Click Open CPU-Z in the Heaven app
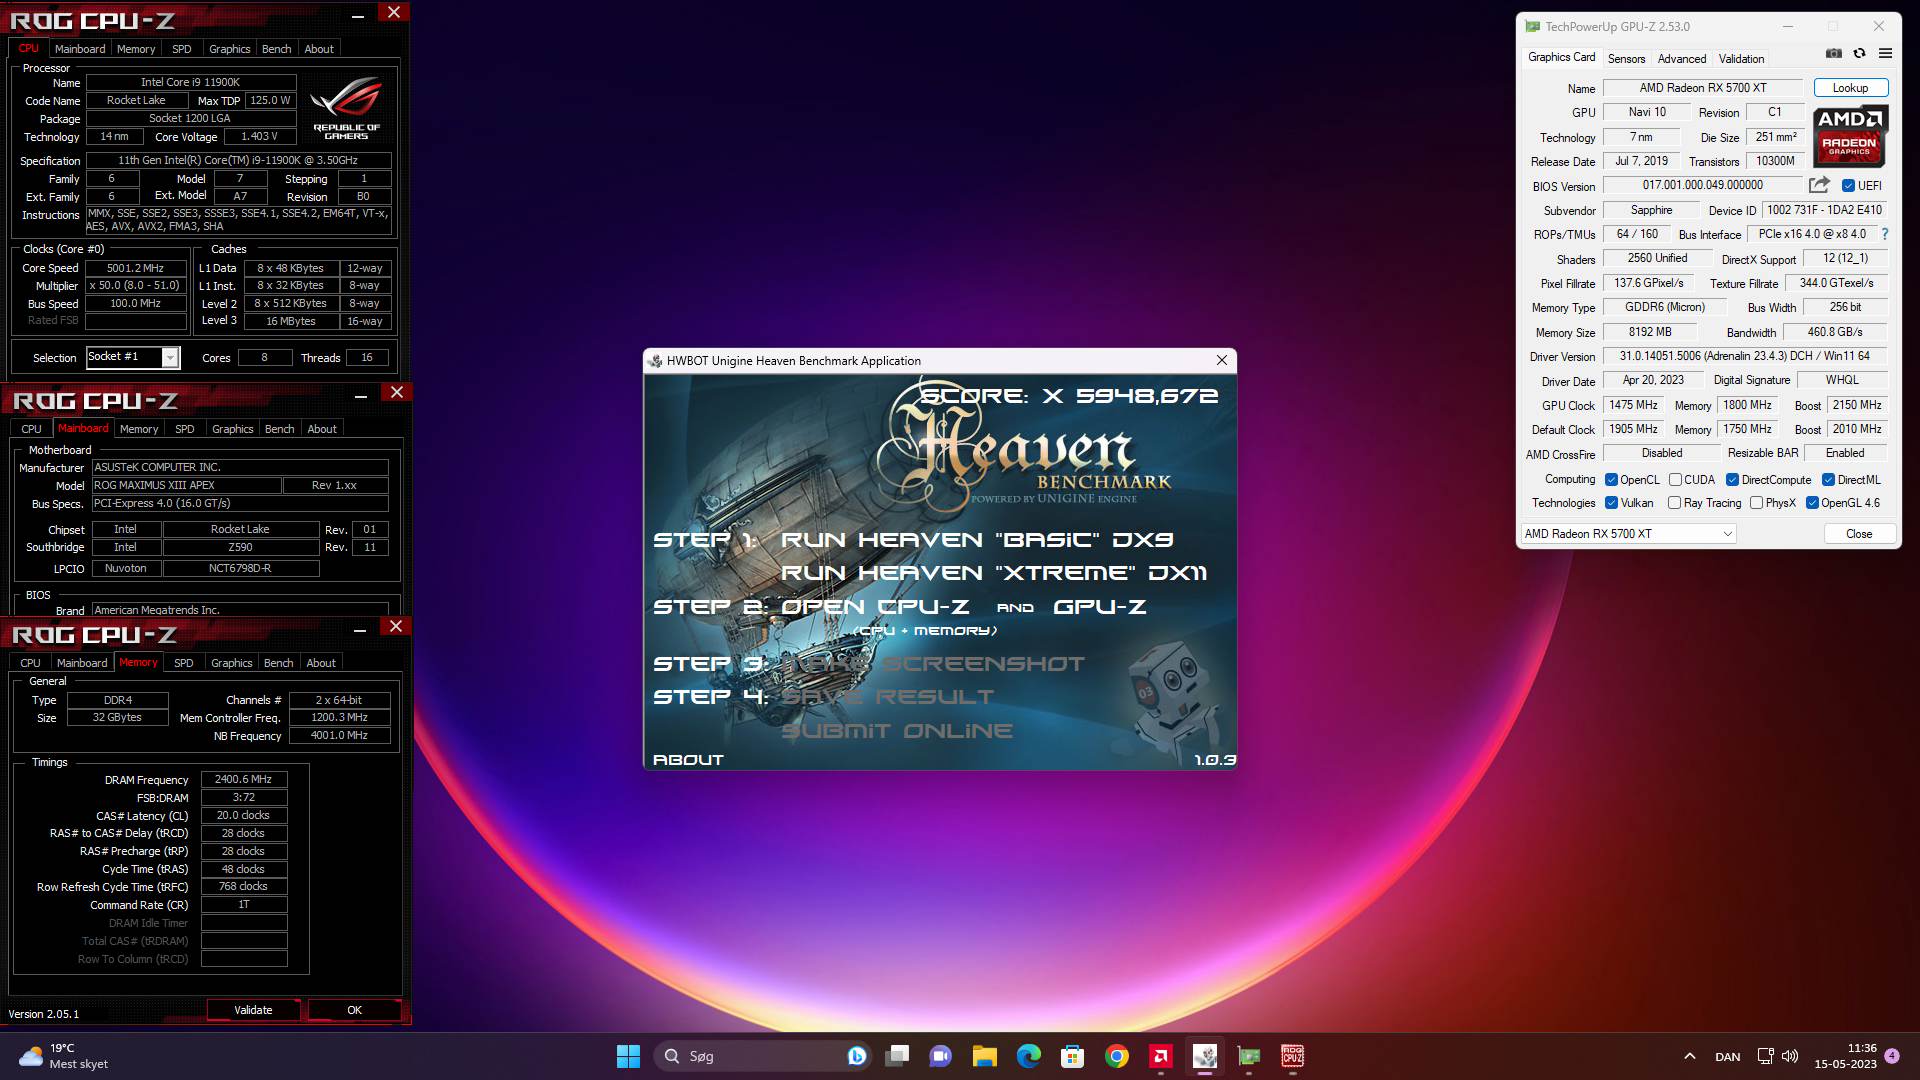This screenshot has height=1080, width=1920. [875, 607]
